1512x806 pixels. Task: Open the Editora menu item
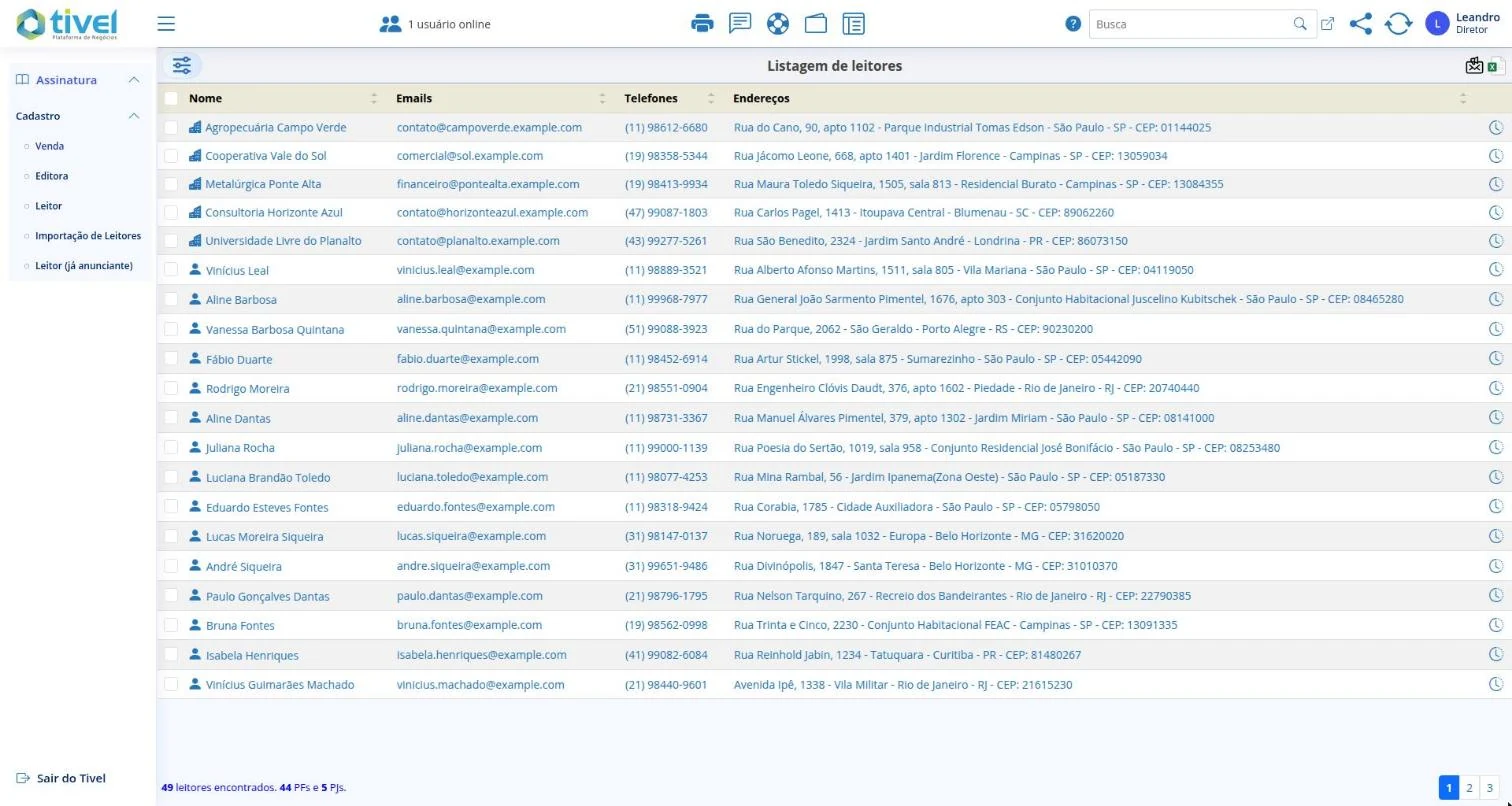[x=51, y=176]
